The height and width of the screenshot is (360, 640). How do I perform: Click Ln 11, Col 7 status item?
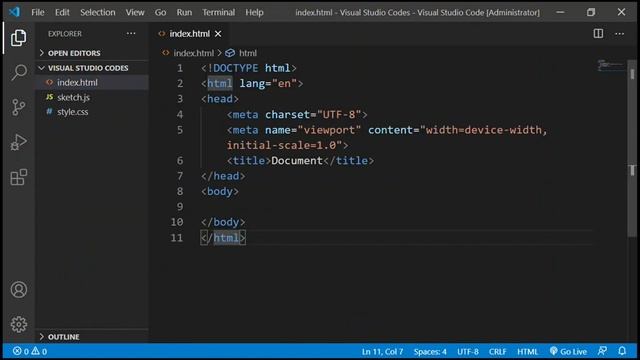382,351
